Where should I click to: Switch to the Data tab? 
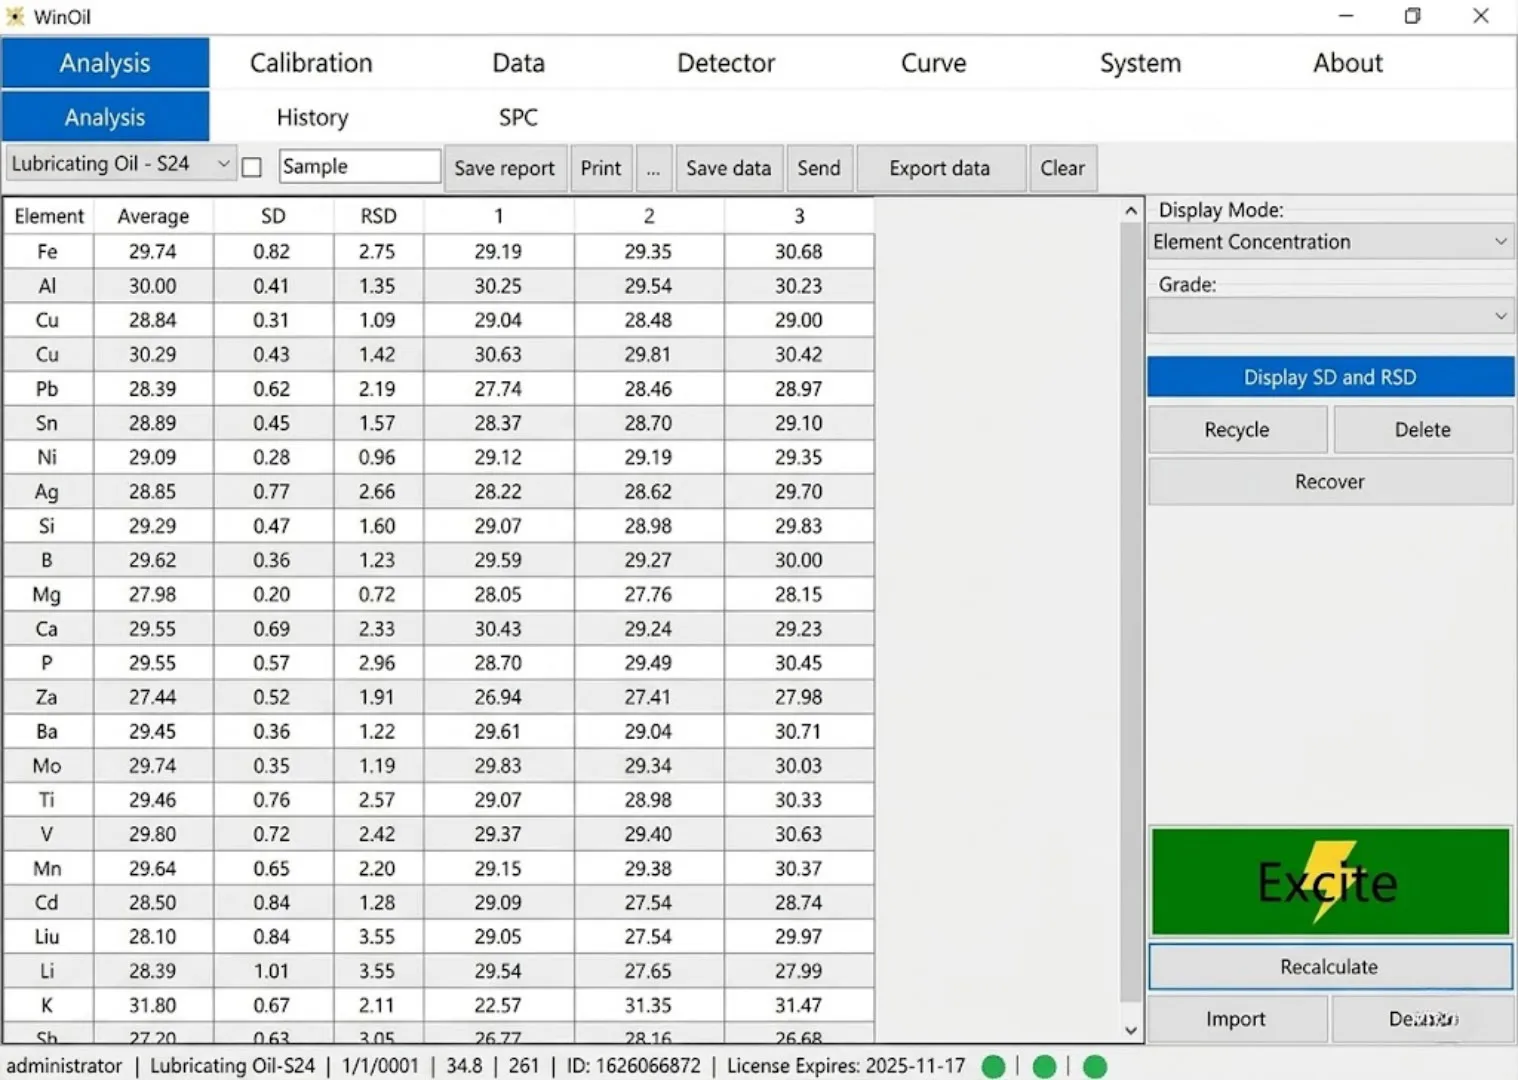point(518,63)
